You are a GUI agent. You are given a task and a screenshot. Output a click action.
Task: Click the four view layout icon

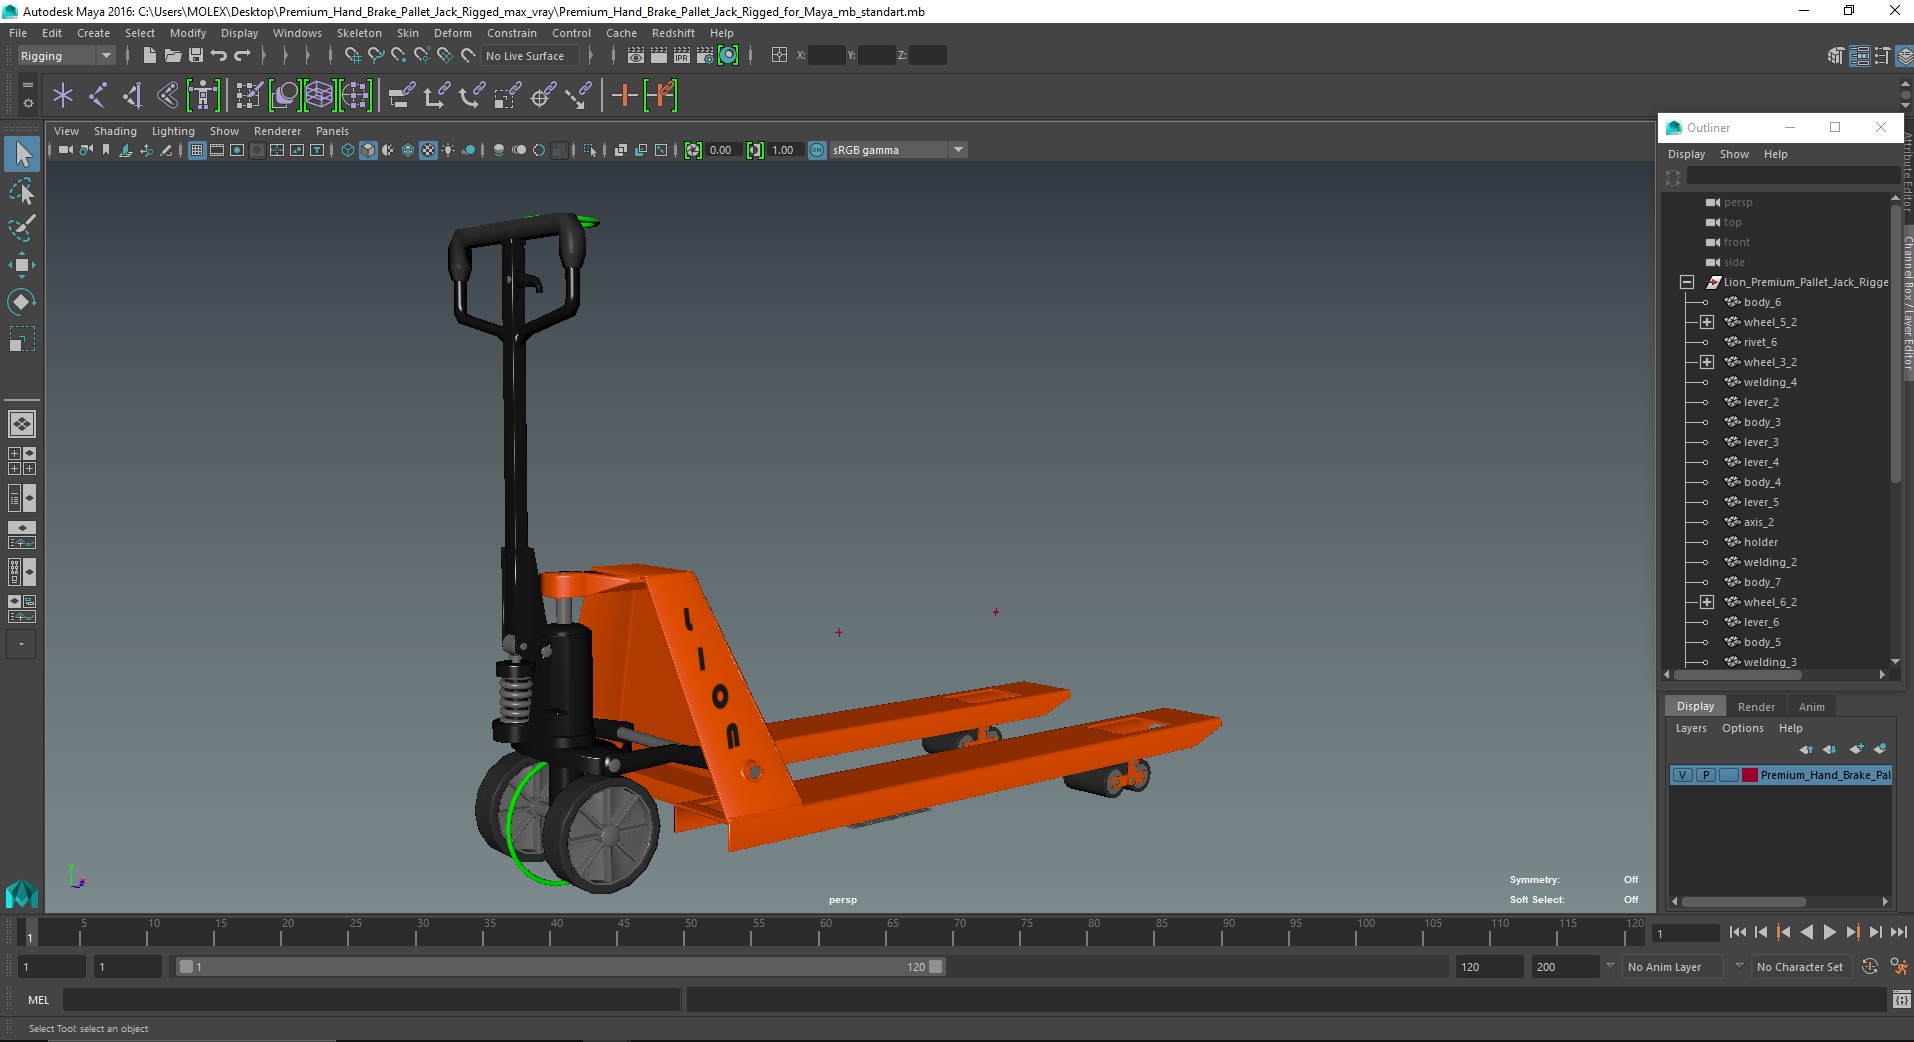click(x=22, y=461)
